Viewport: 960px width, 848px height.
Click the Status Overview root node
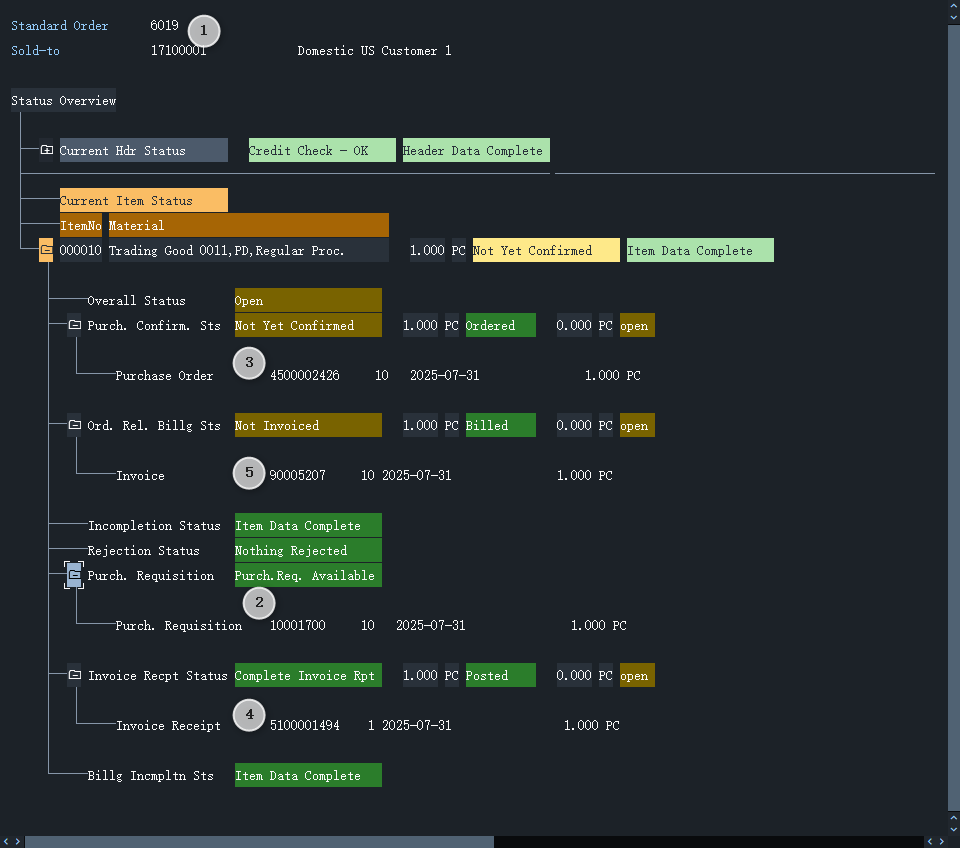[x=63, y=100]
